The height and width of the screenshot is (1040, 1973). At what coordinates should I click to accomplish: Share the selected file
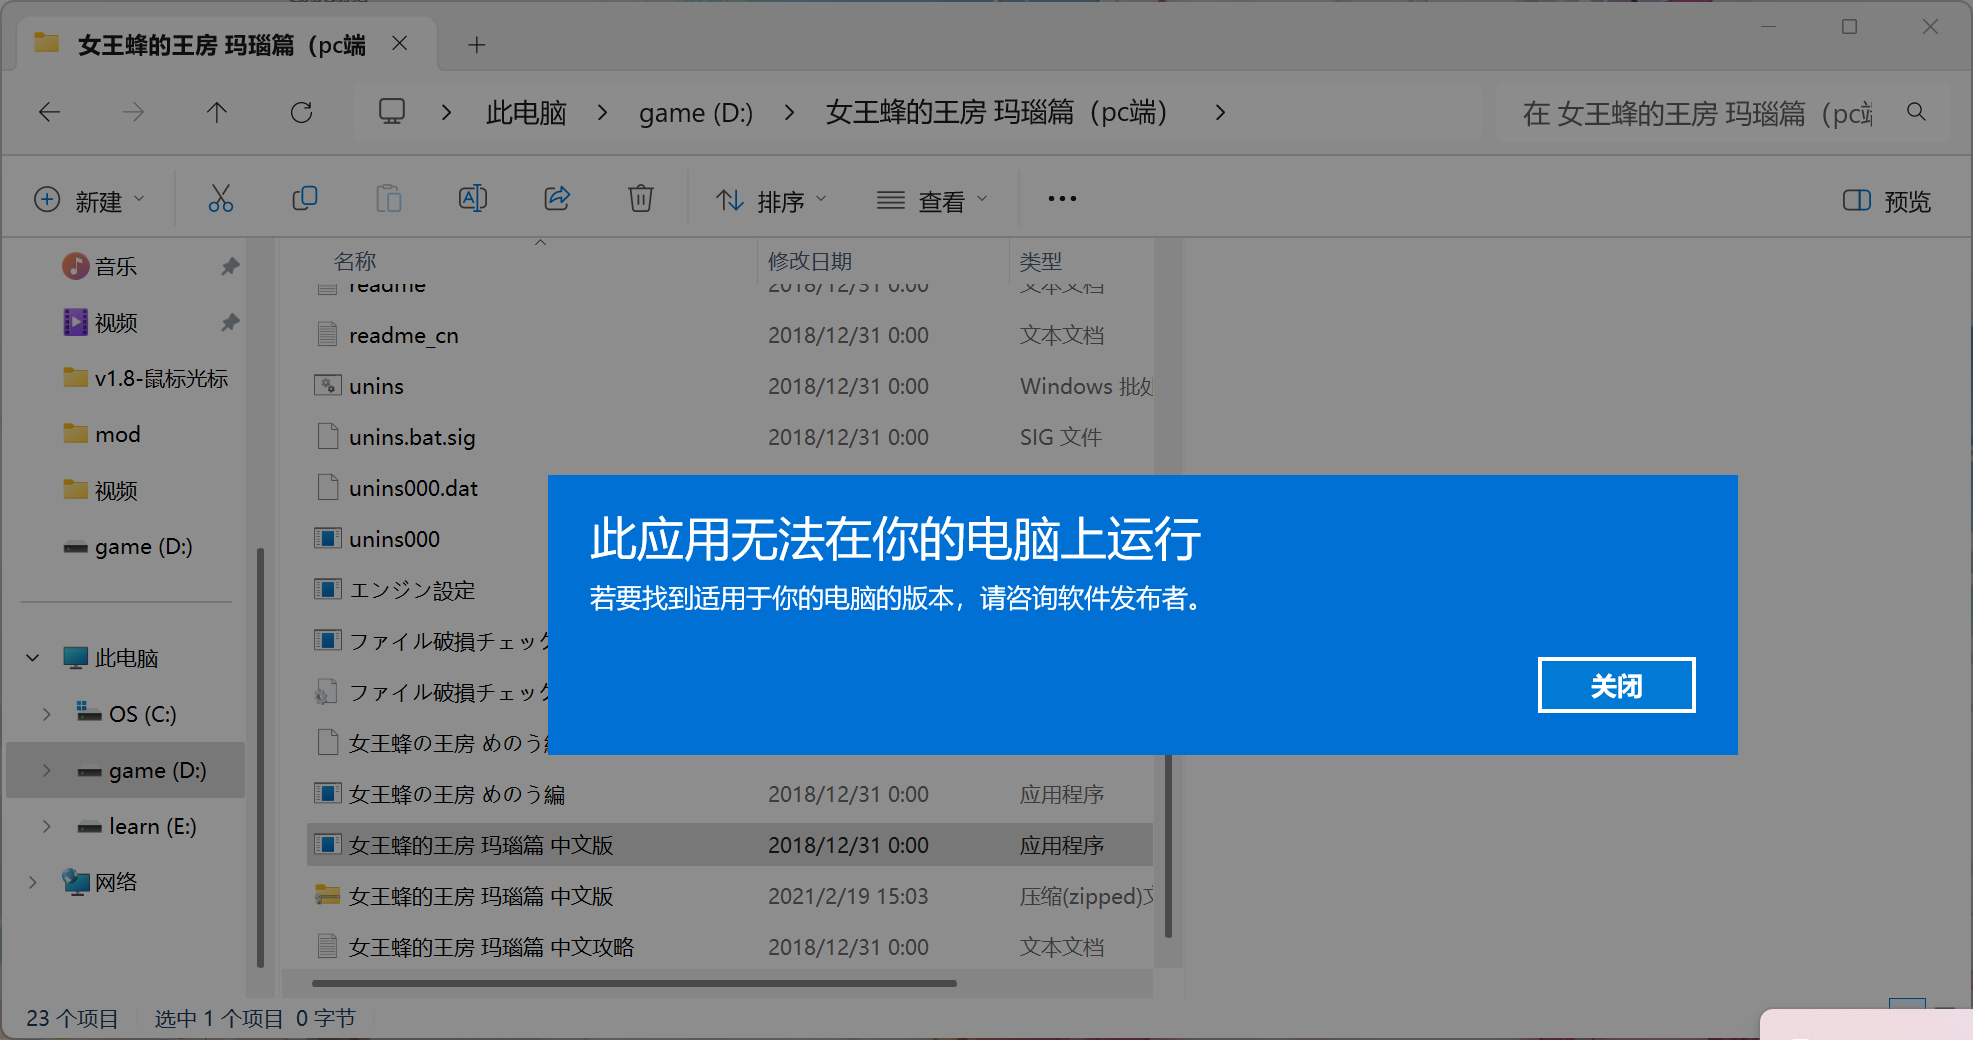click(557, 199)
